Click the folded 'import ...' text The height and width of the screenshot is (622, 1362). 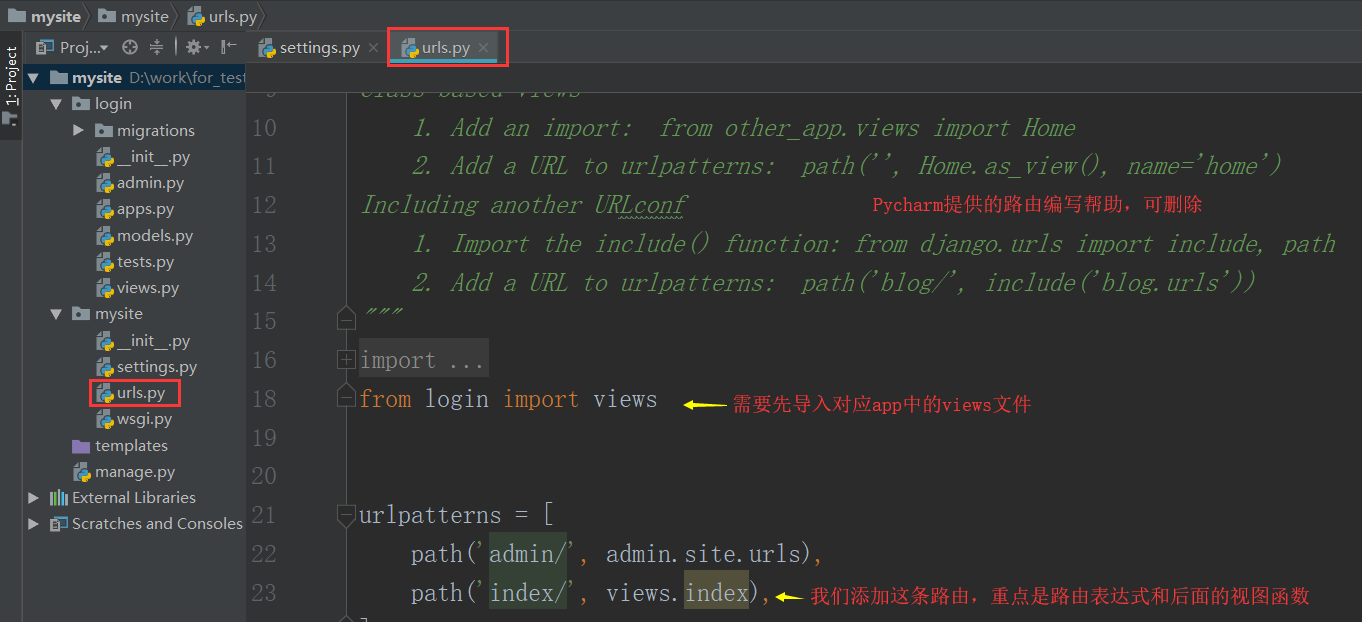pyautogui.click(x=424, y=360)
